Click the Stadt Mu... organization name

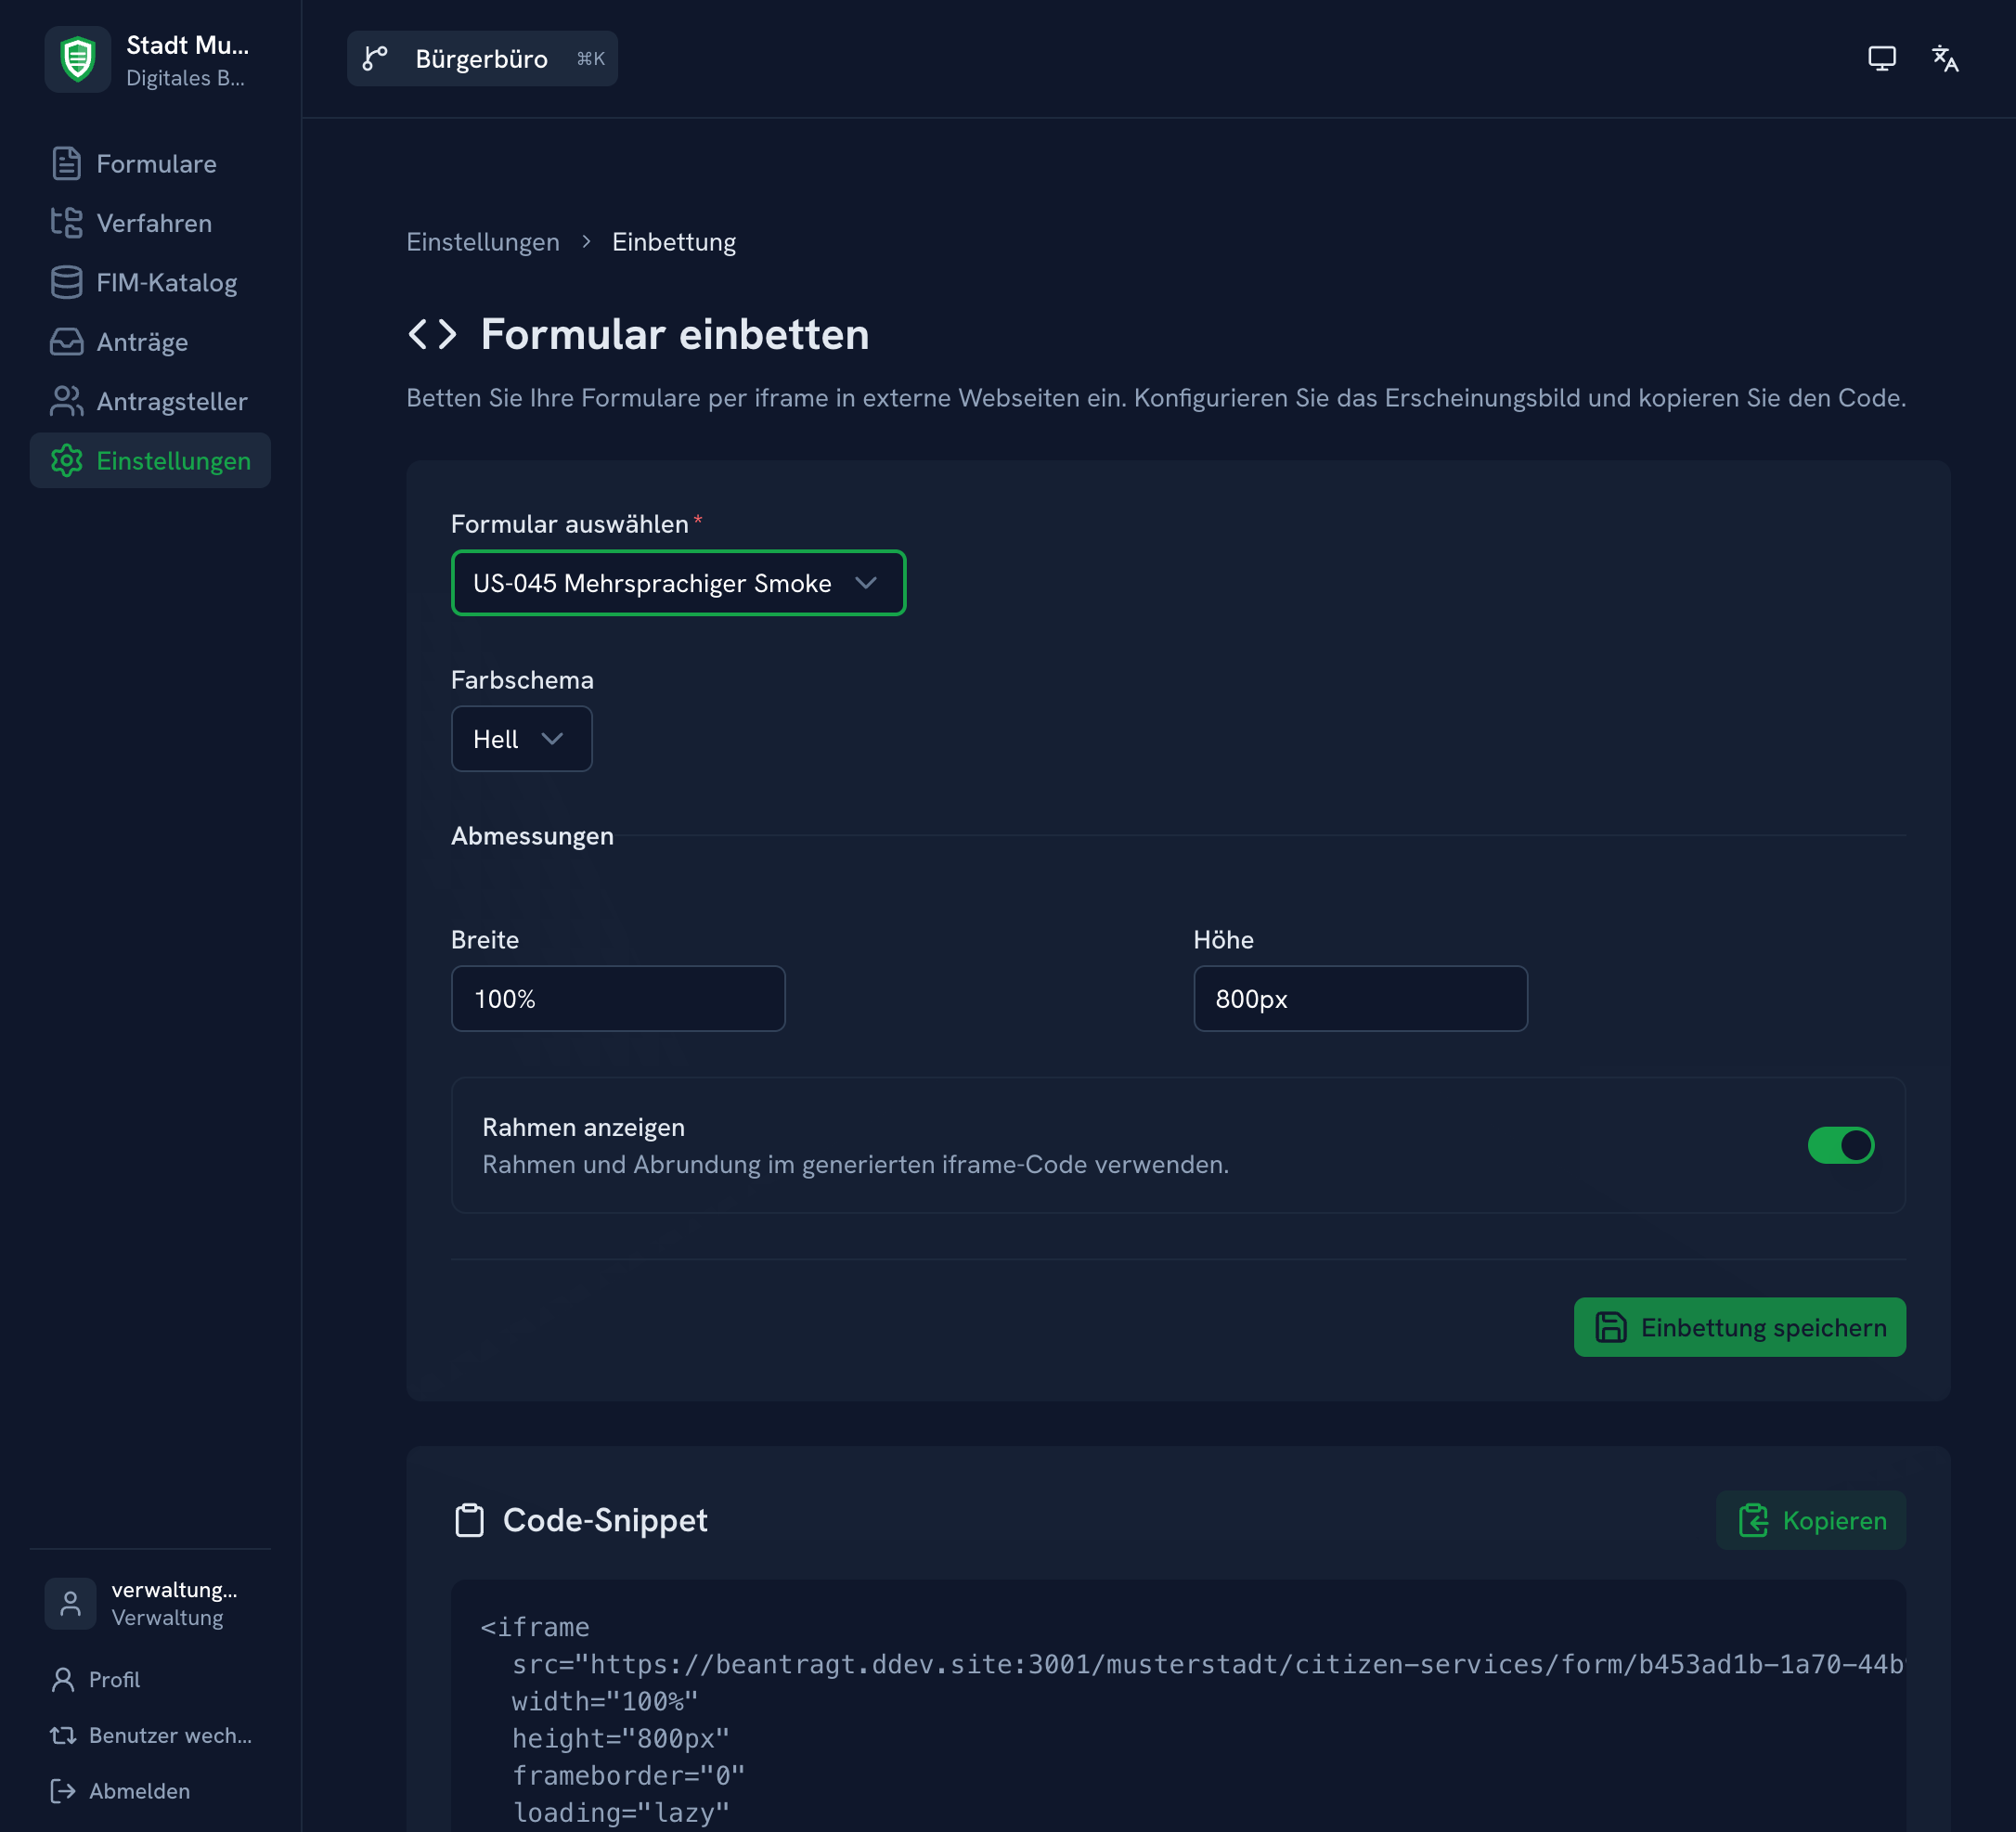[188, 45]
